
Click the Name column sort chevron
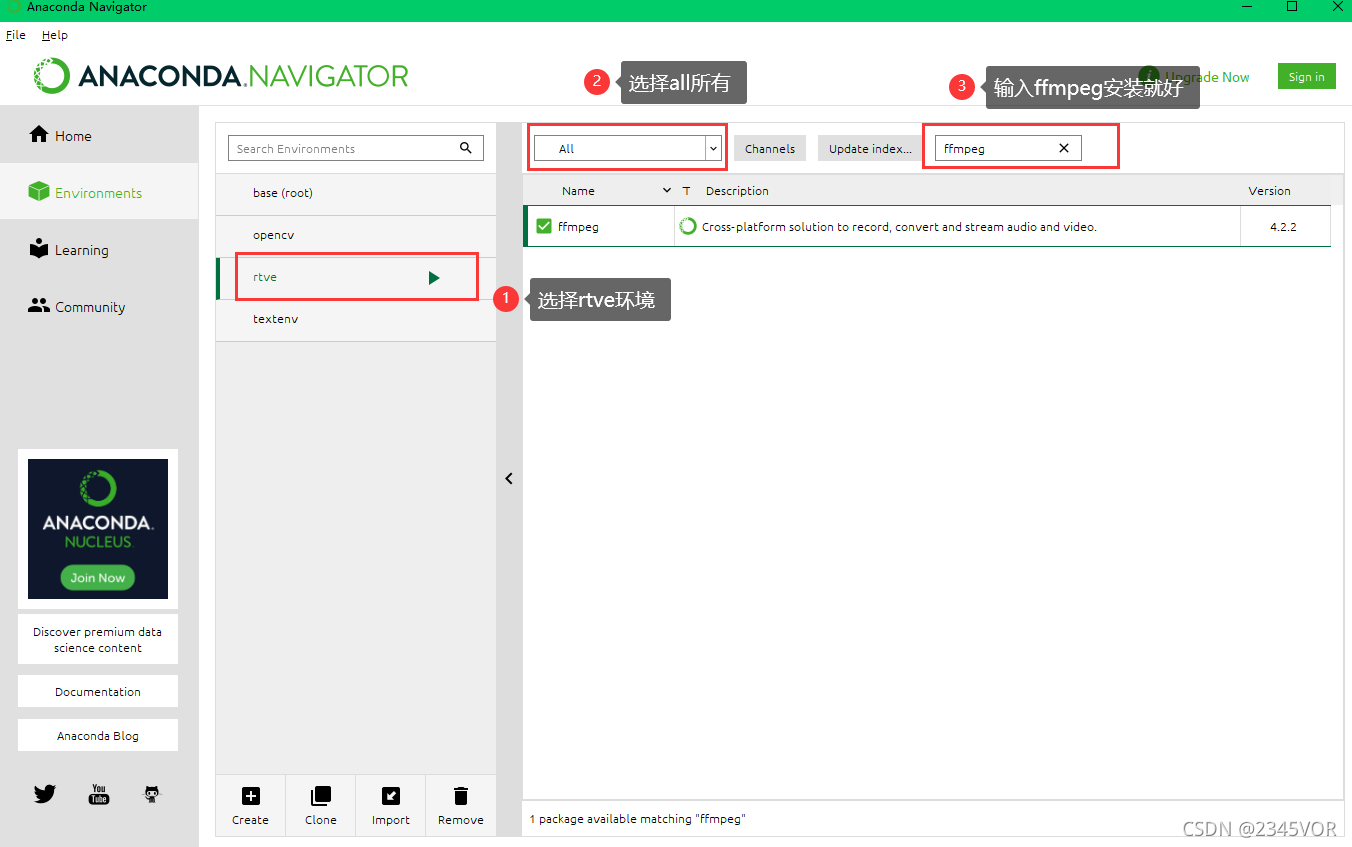[x=667, y=190]
